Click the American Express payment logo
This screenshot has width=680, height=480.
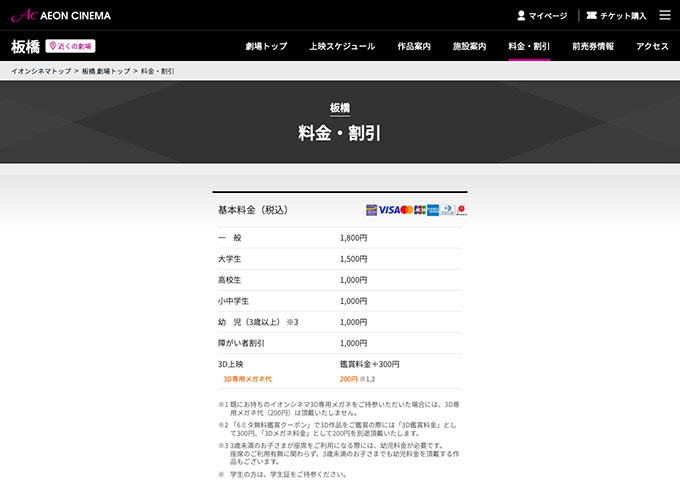tap(433, 210)
